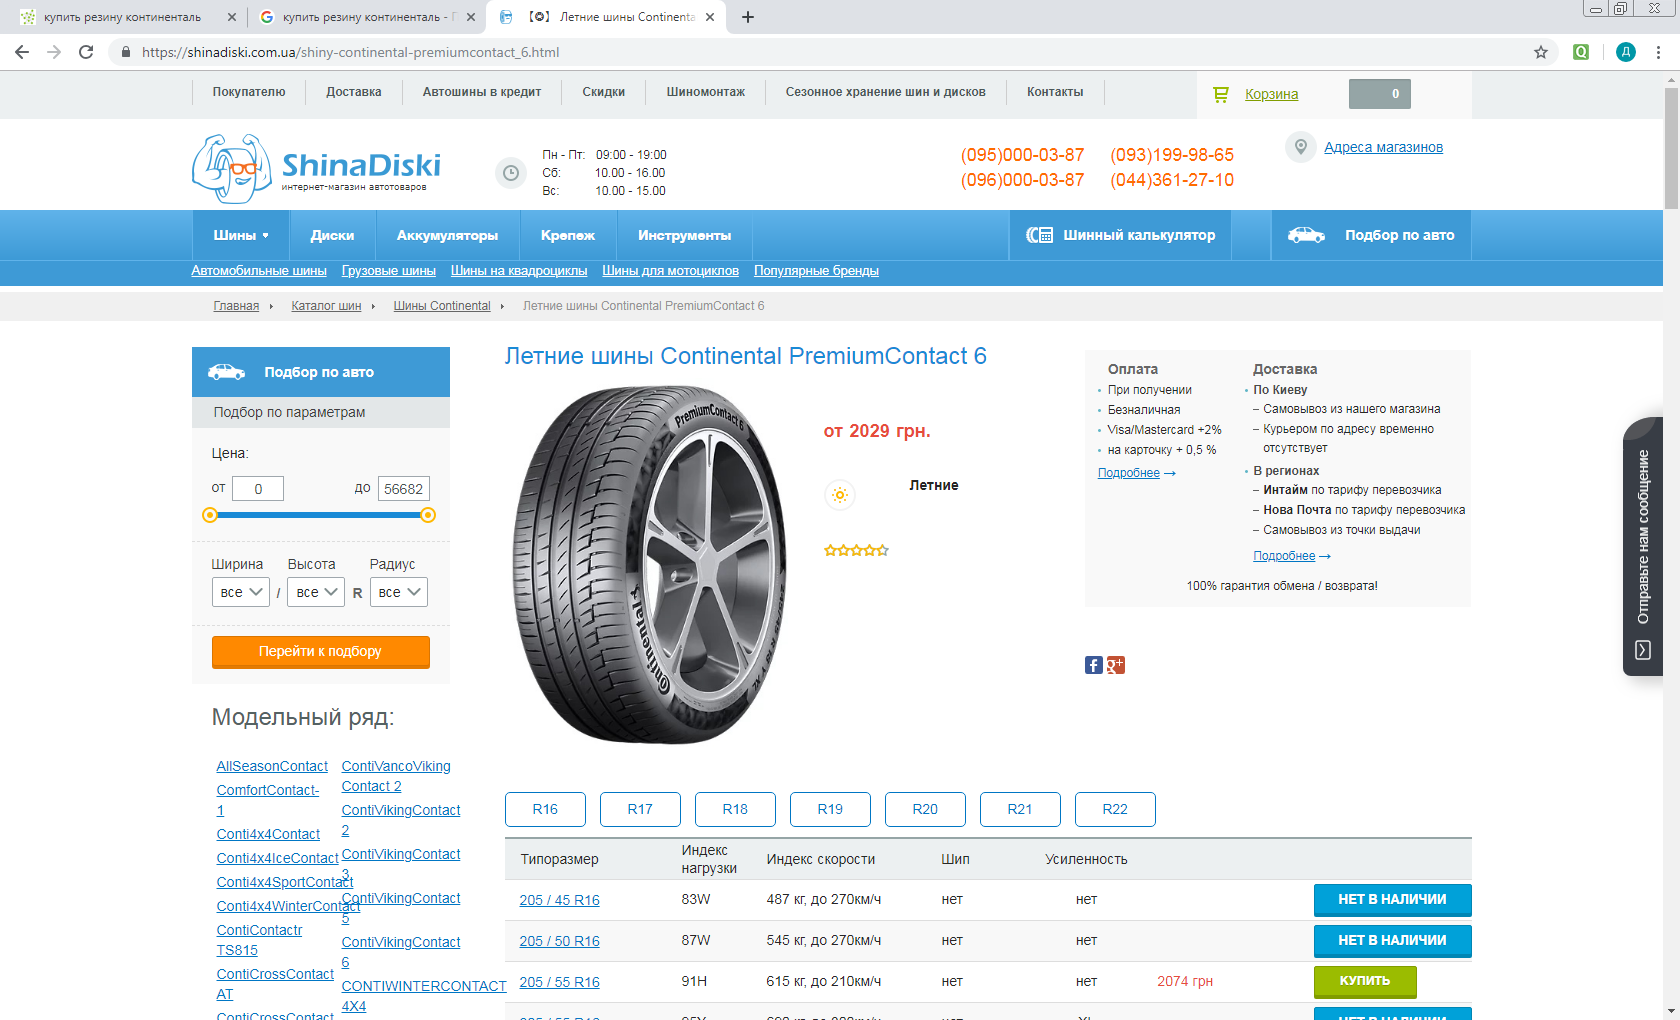Open Шинный калькулятор in navbar
Viewport: 1680px width, 1020px height.
click(x=1121, y=235)
